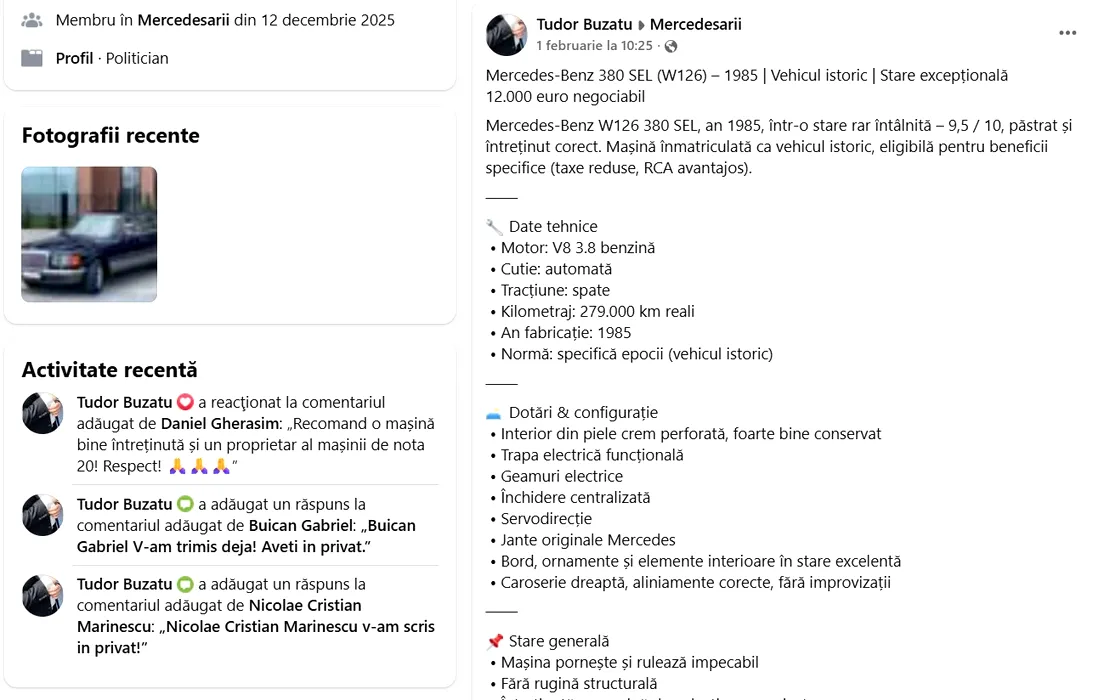Open the post options three-dot menu
Screen dimensions: 1104x700
click(x=1067, y=33)
